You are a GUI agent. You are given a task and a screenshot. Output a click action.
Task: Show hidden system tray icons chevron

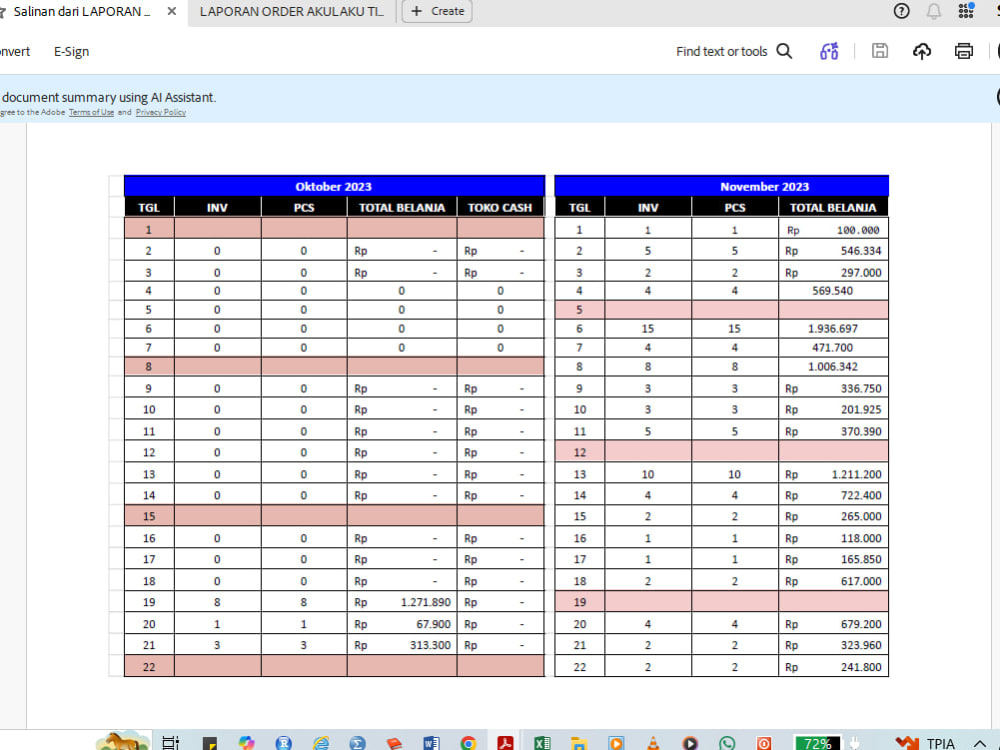(980, 744)
